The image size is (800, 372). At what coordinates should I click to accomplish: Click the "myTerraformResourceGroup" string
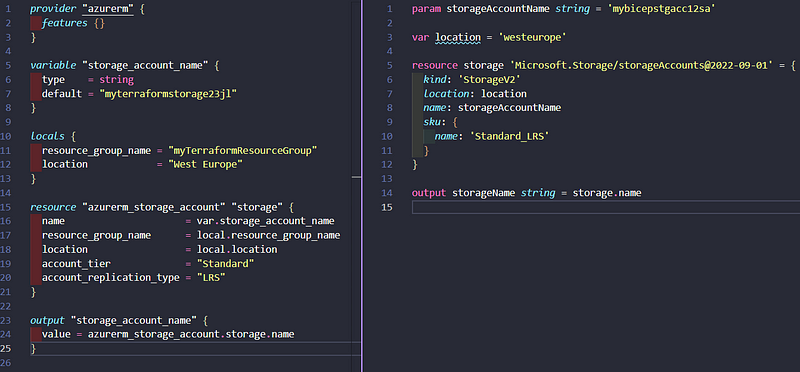(x=243, y=151)
